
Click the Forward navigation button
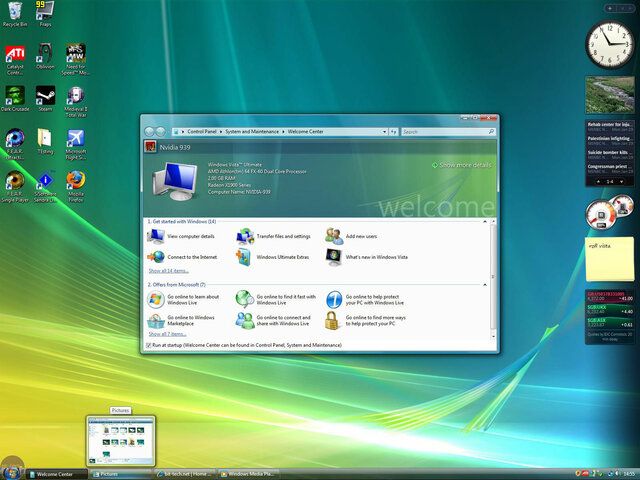point(161,131)
